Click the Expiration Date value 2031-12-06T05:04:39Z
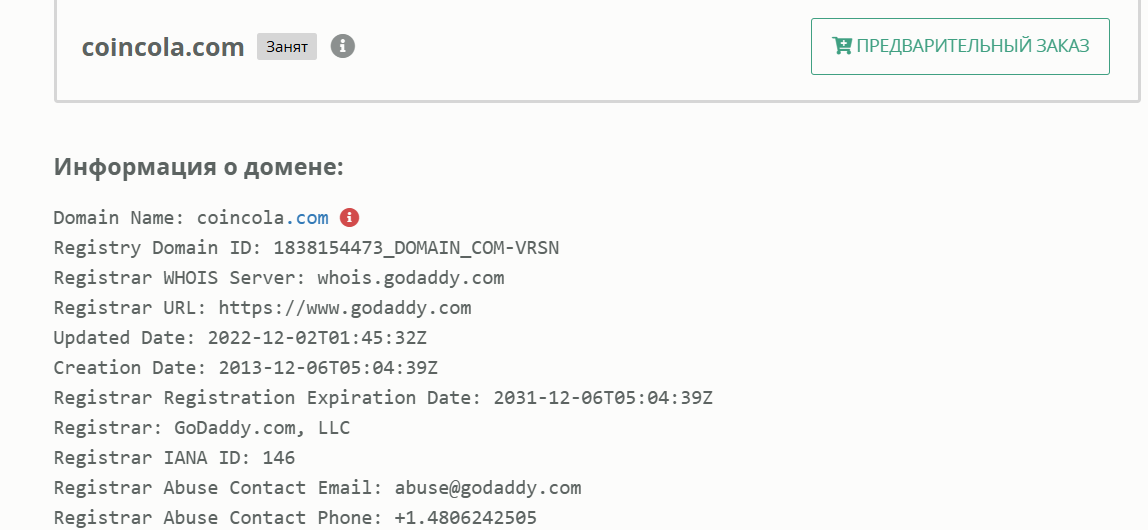 point(603,398)
